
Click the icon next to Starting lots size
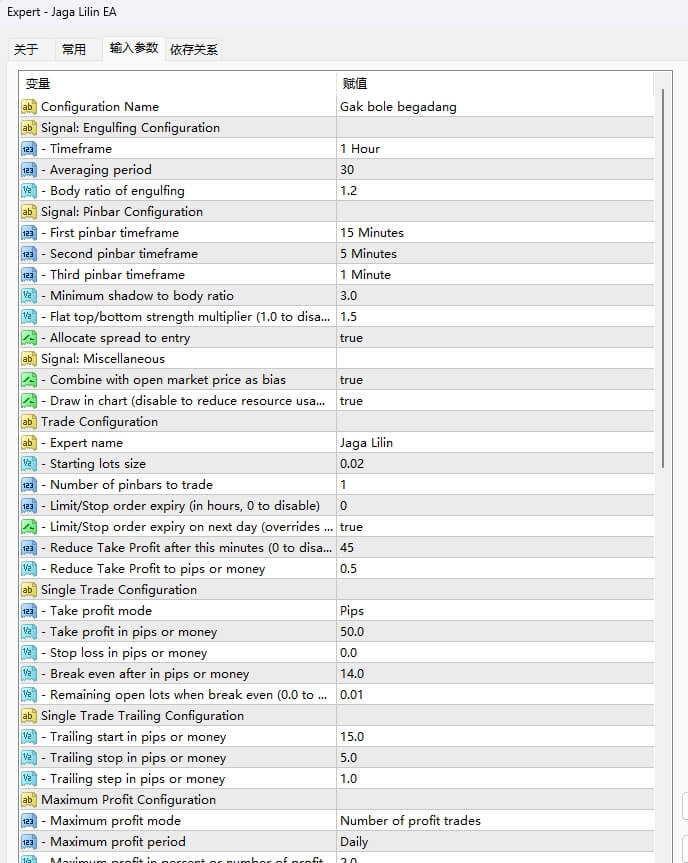tap(28, 464)
